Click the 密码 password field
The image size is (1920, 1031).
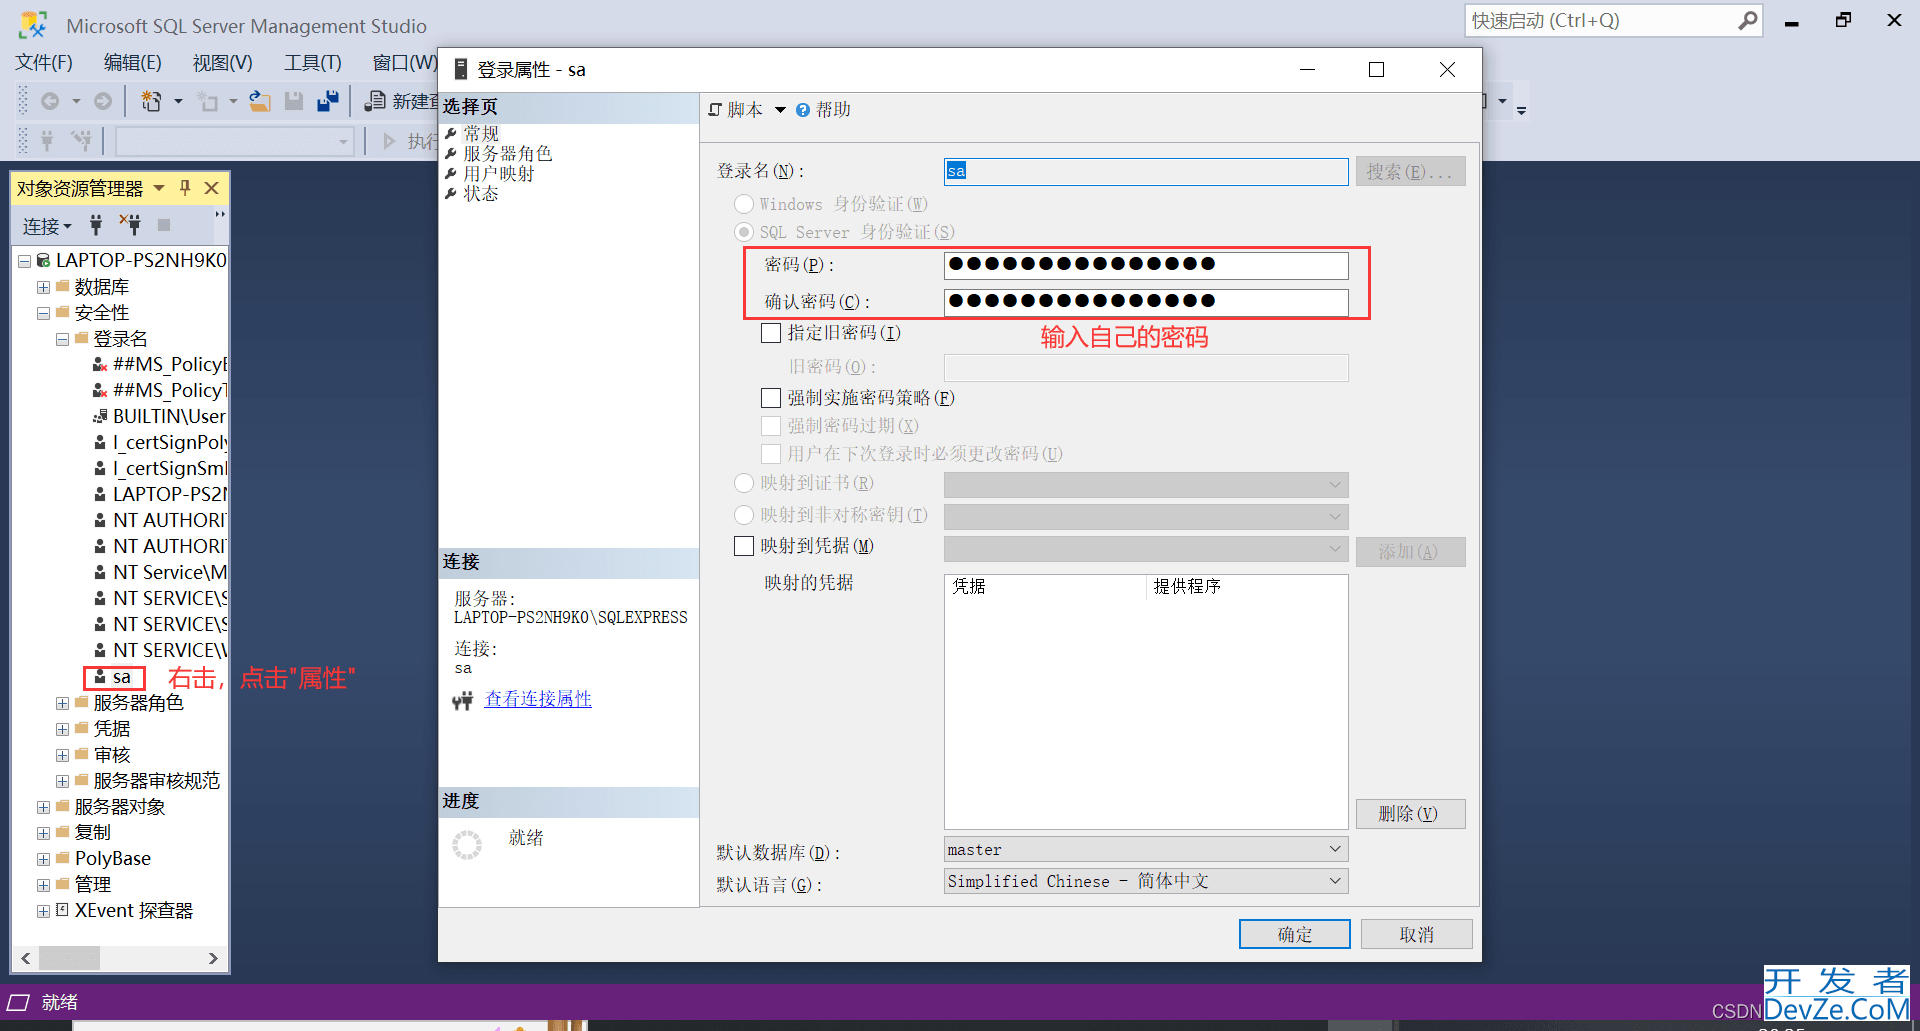point(1146,265)
